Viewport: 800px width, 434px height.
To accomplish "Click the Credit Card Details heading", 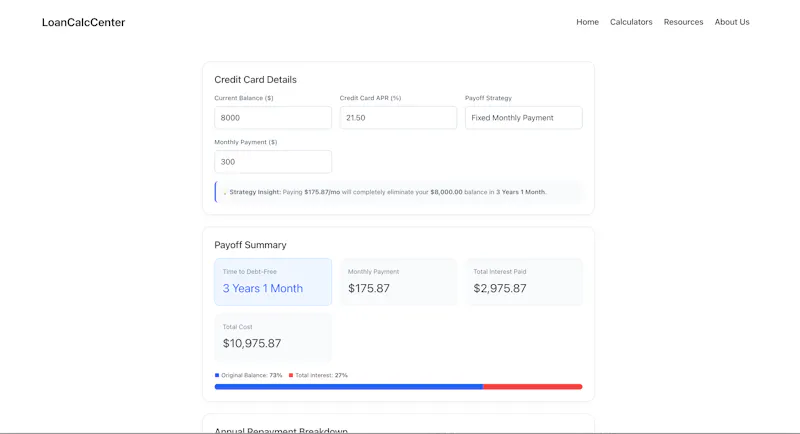I will tap(255, 80).
